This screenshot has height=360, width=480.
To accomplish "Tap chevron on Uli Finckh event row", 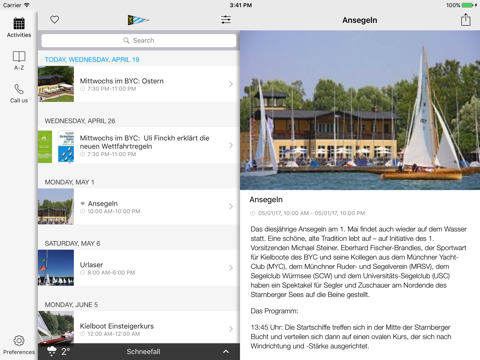I will pyautogui.click(x=231, y=145).
